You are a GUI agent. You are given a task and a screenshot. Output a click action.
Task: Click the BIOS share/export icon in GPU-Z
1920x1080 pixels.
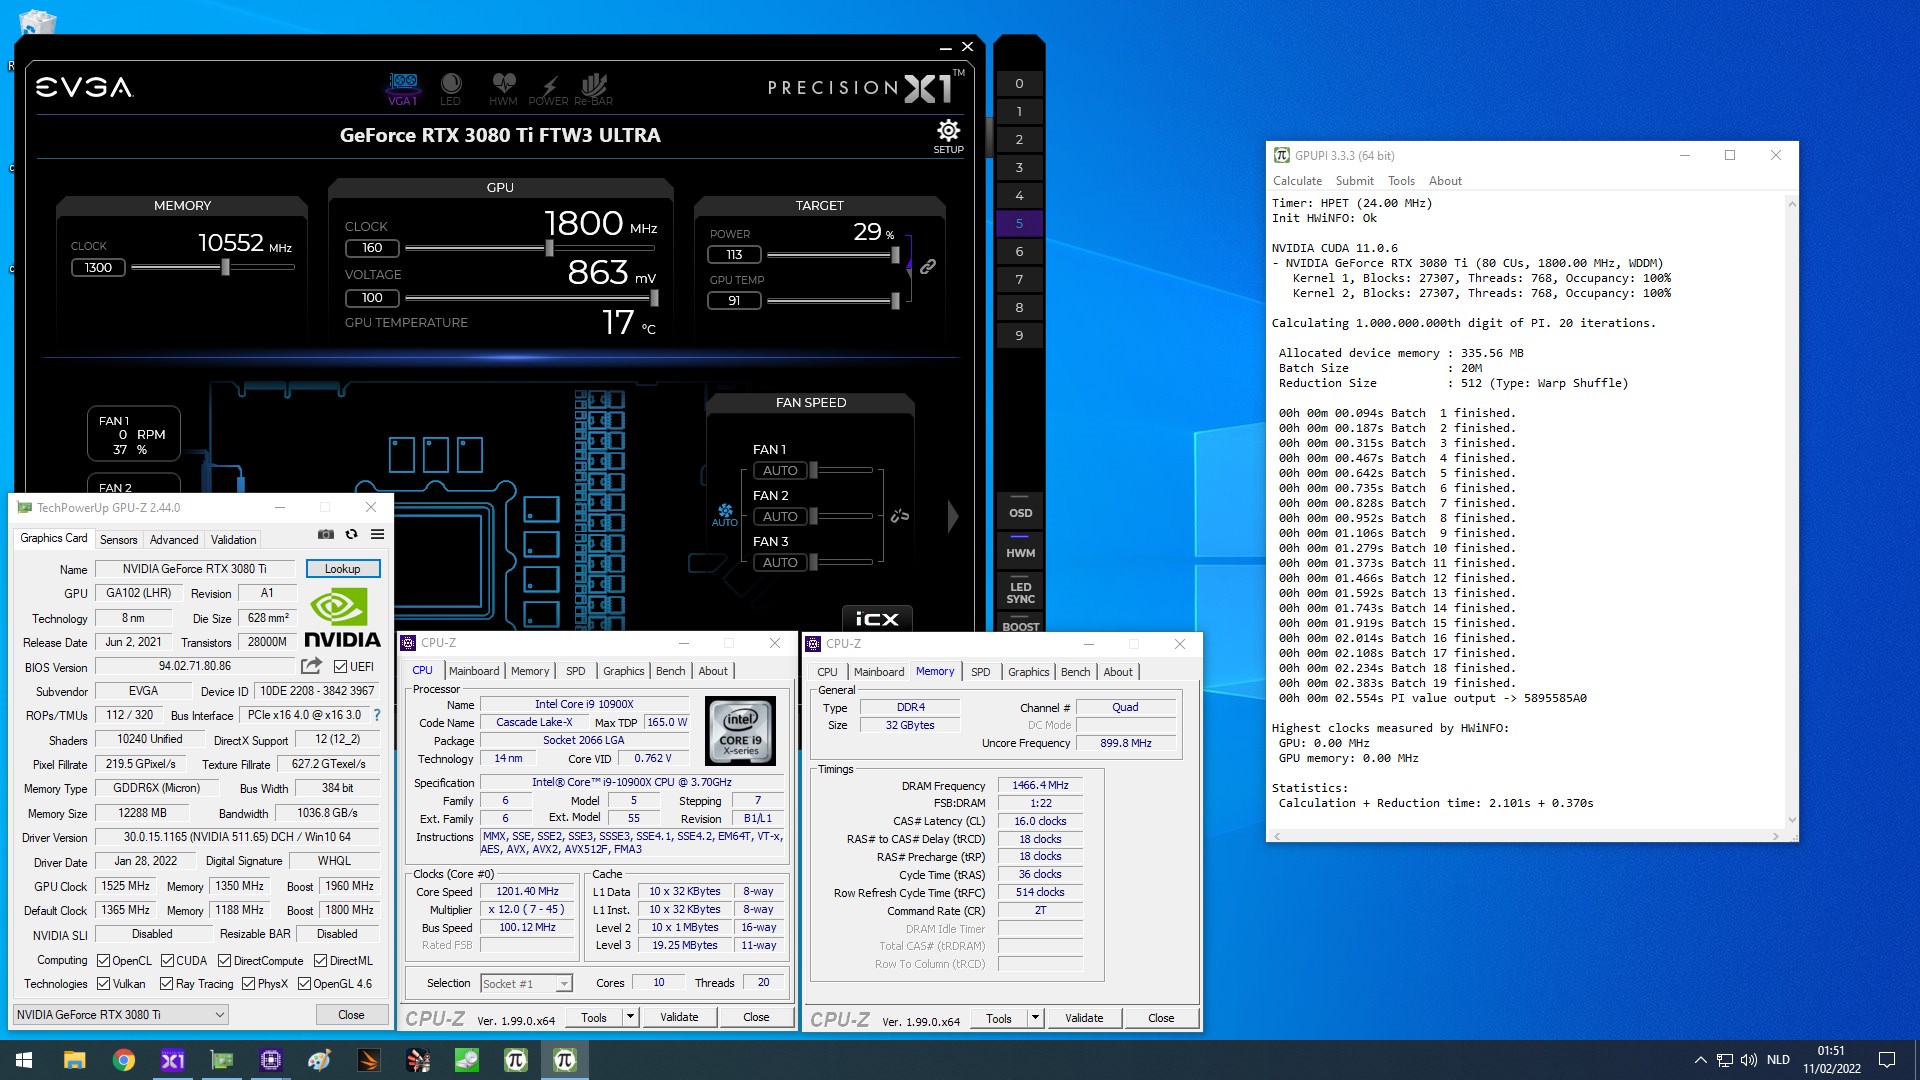(x=311, y=666)
